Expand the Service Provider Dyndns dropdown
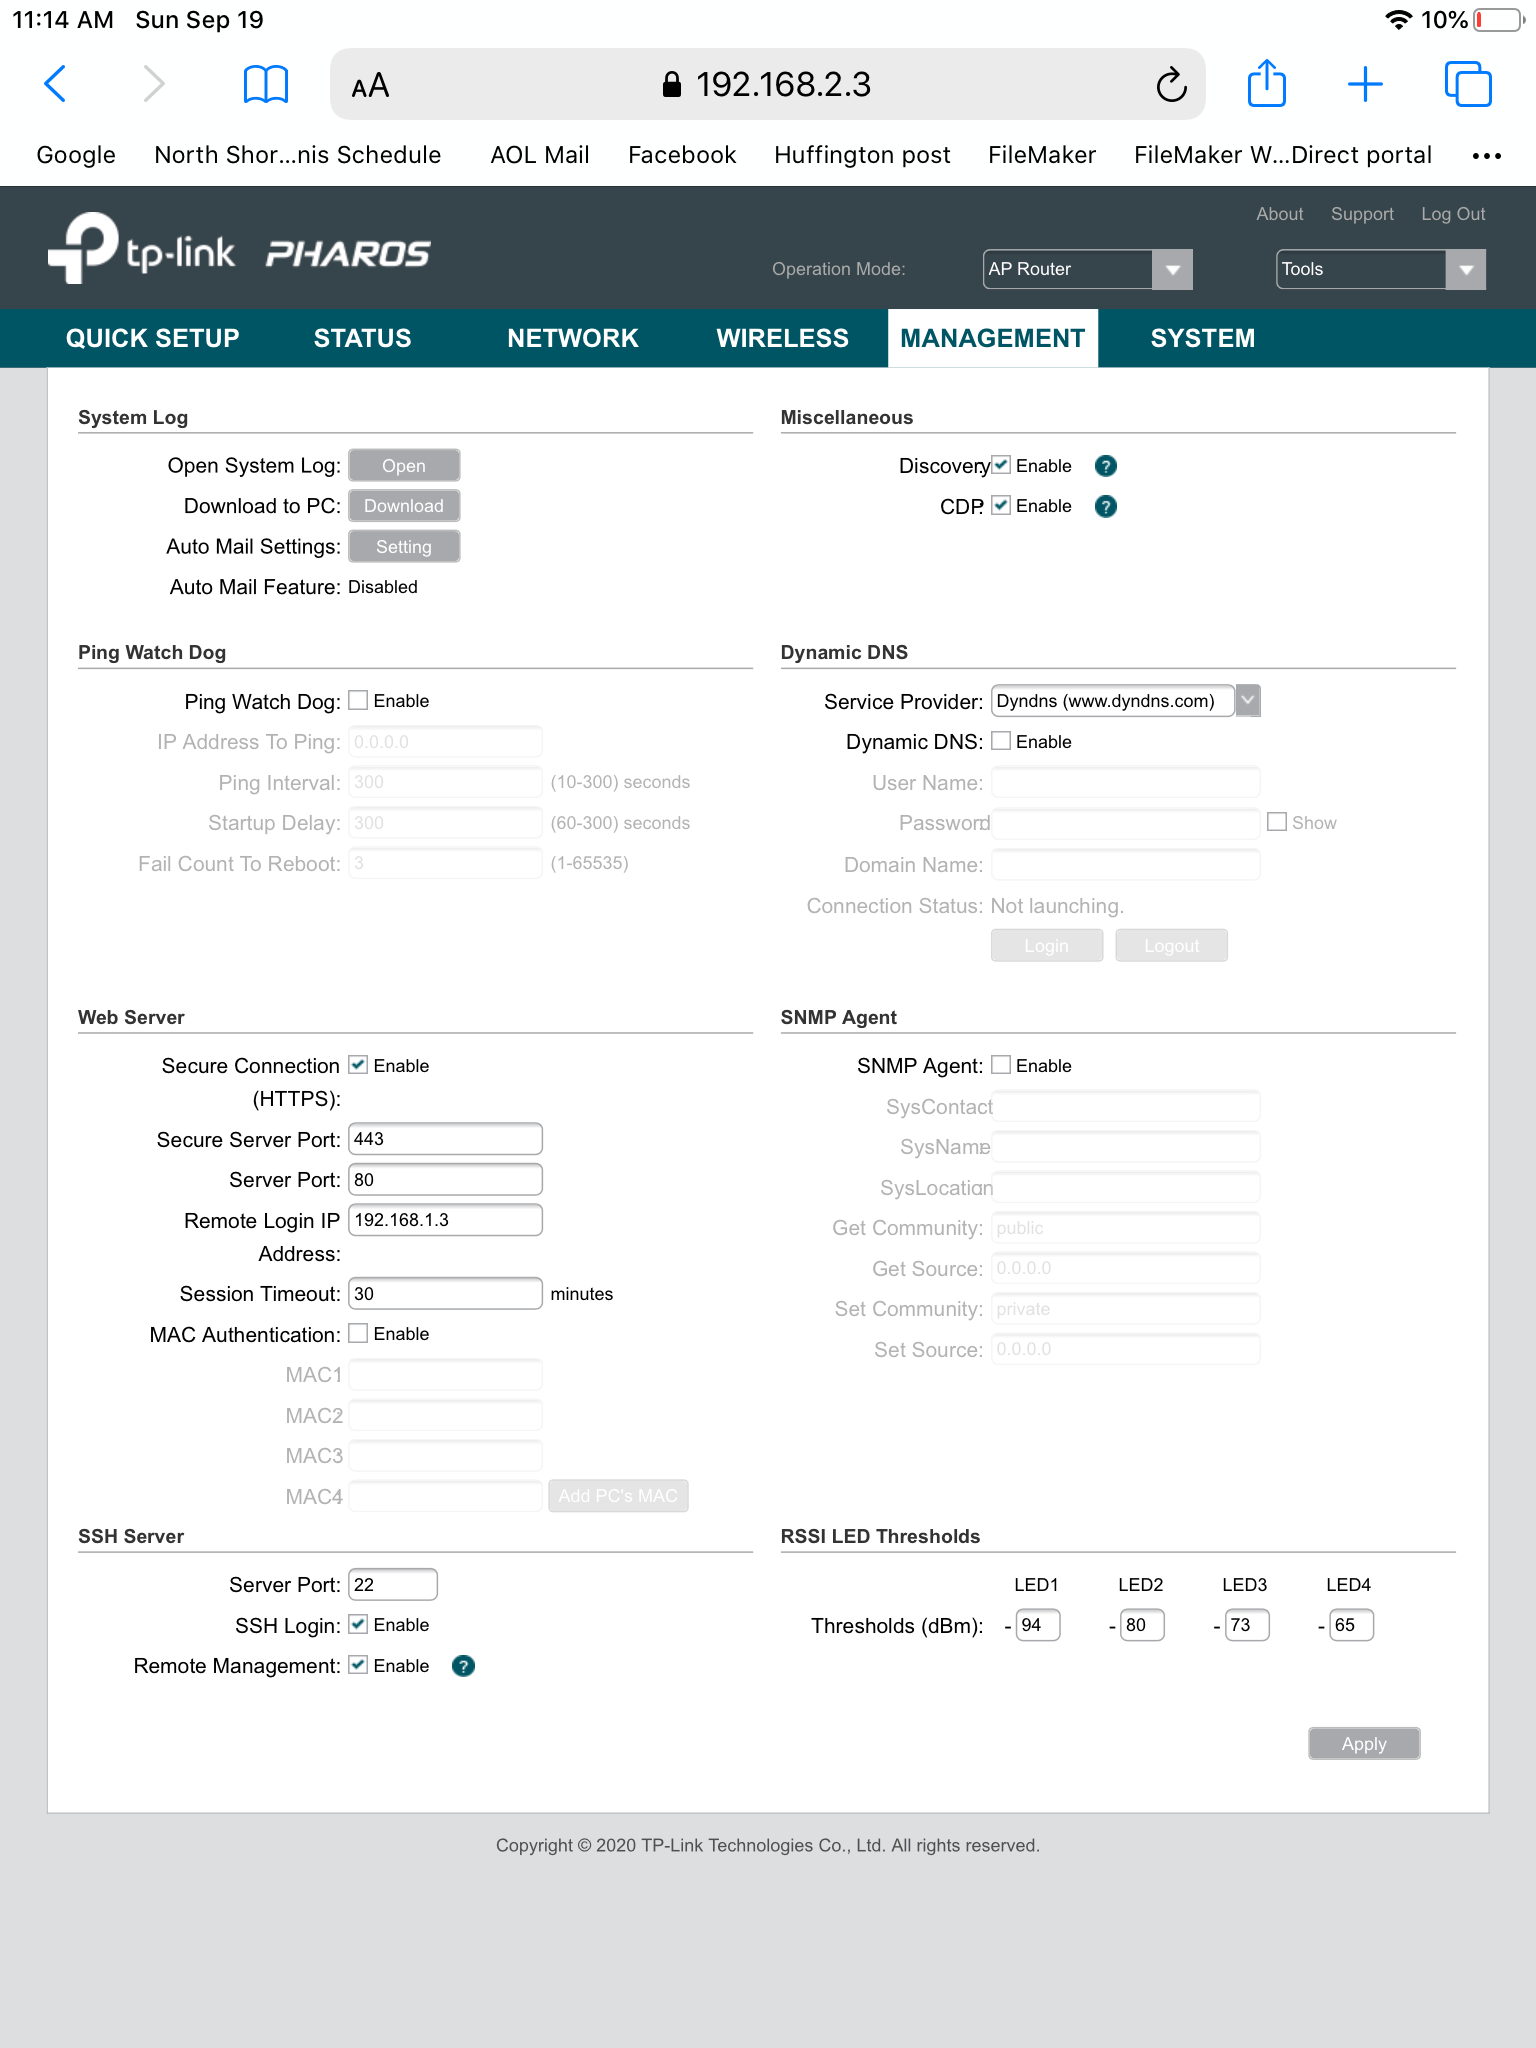The width and height of the screenshot is (1536, 2048). (1125, 701)
